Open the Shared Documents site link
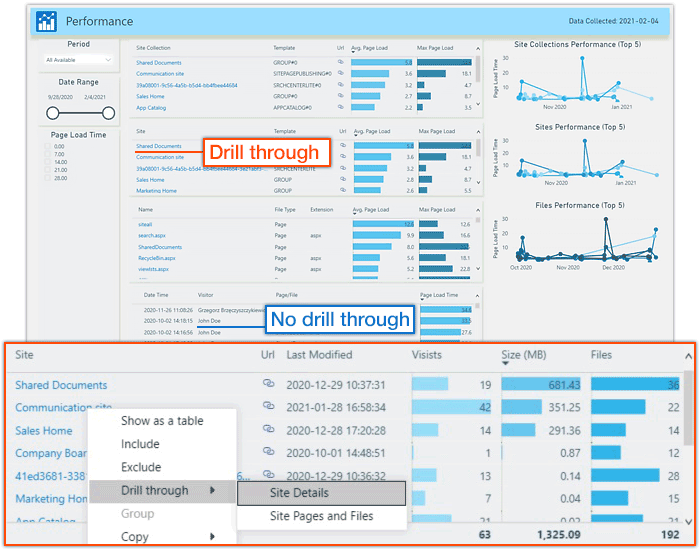 [61, 385]
